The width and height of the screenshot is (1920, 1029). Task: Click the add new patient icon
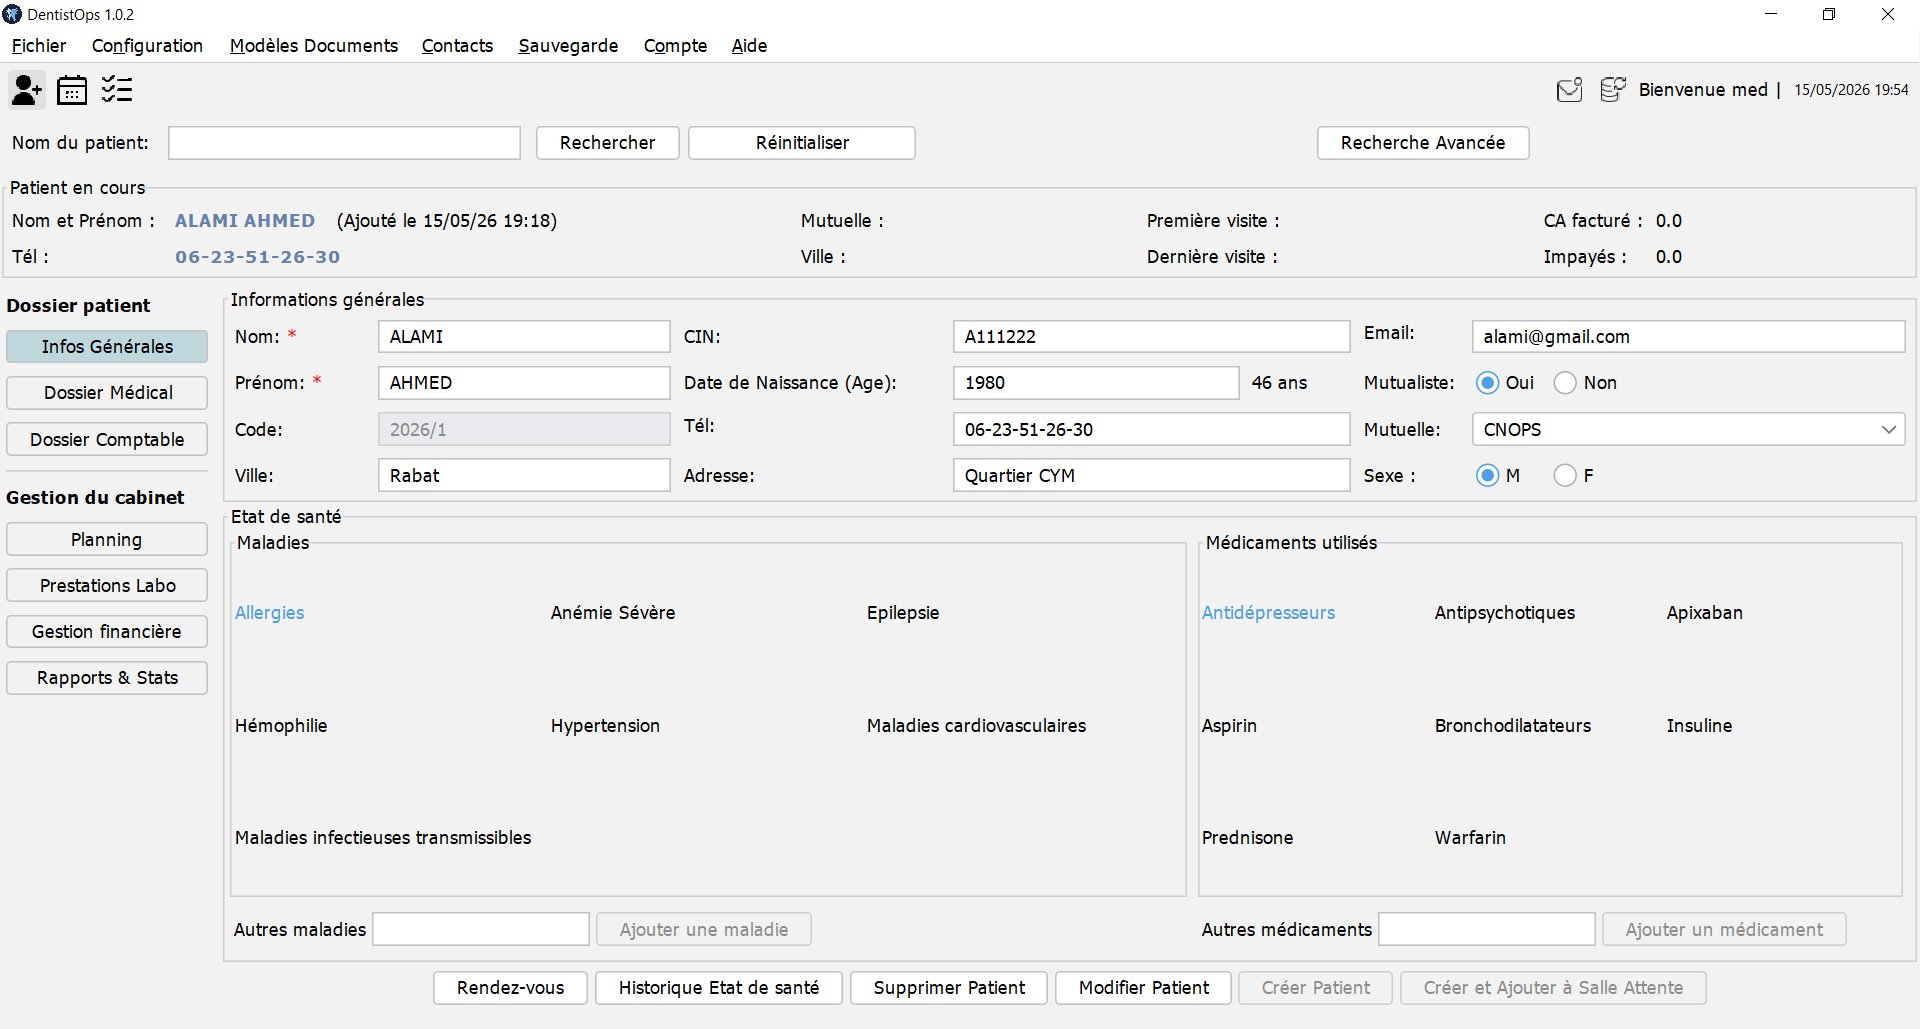[x=27, y=90]
